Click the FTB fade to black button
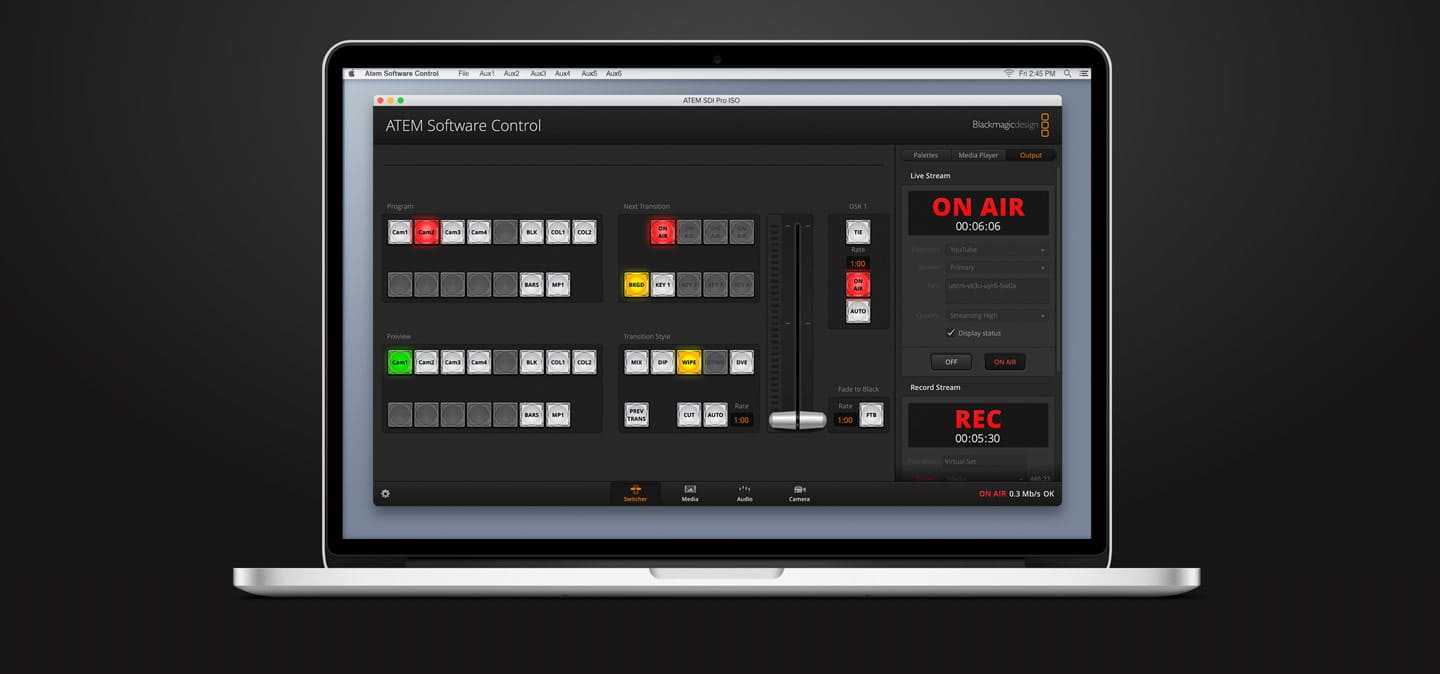Image resolution: width=1440 pixels, height=674 pixels. (871, 414)
